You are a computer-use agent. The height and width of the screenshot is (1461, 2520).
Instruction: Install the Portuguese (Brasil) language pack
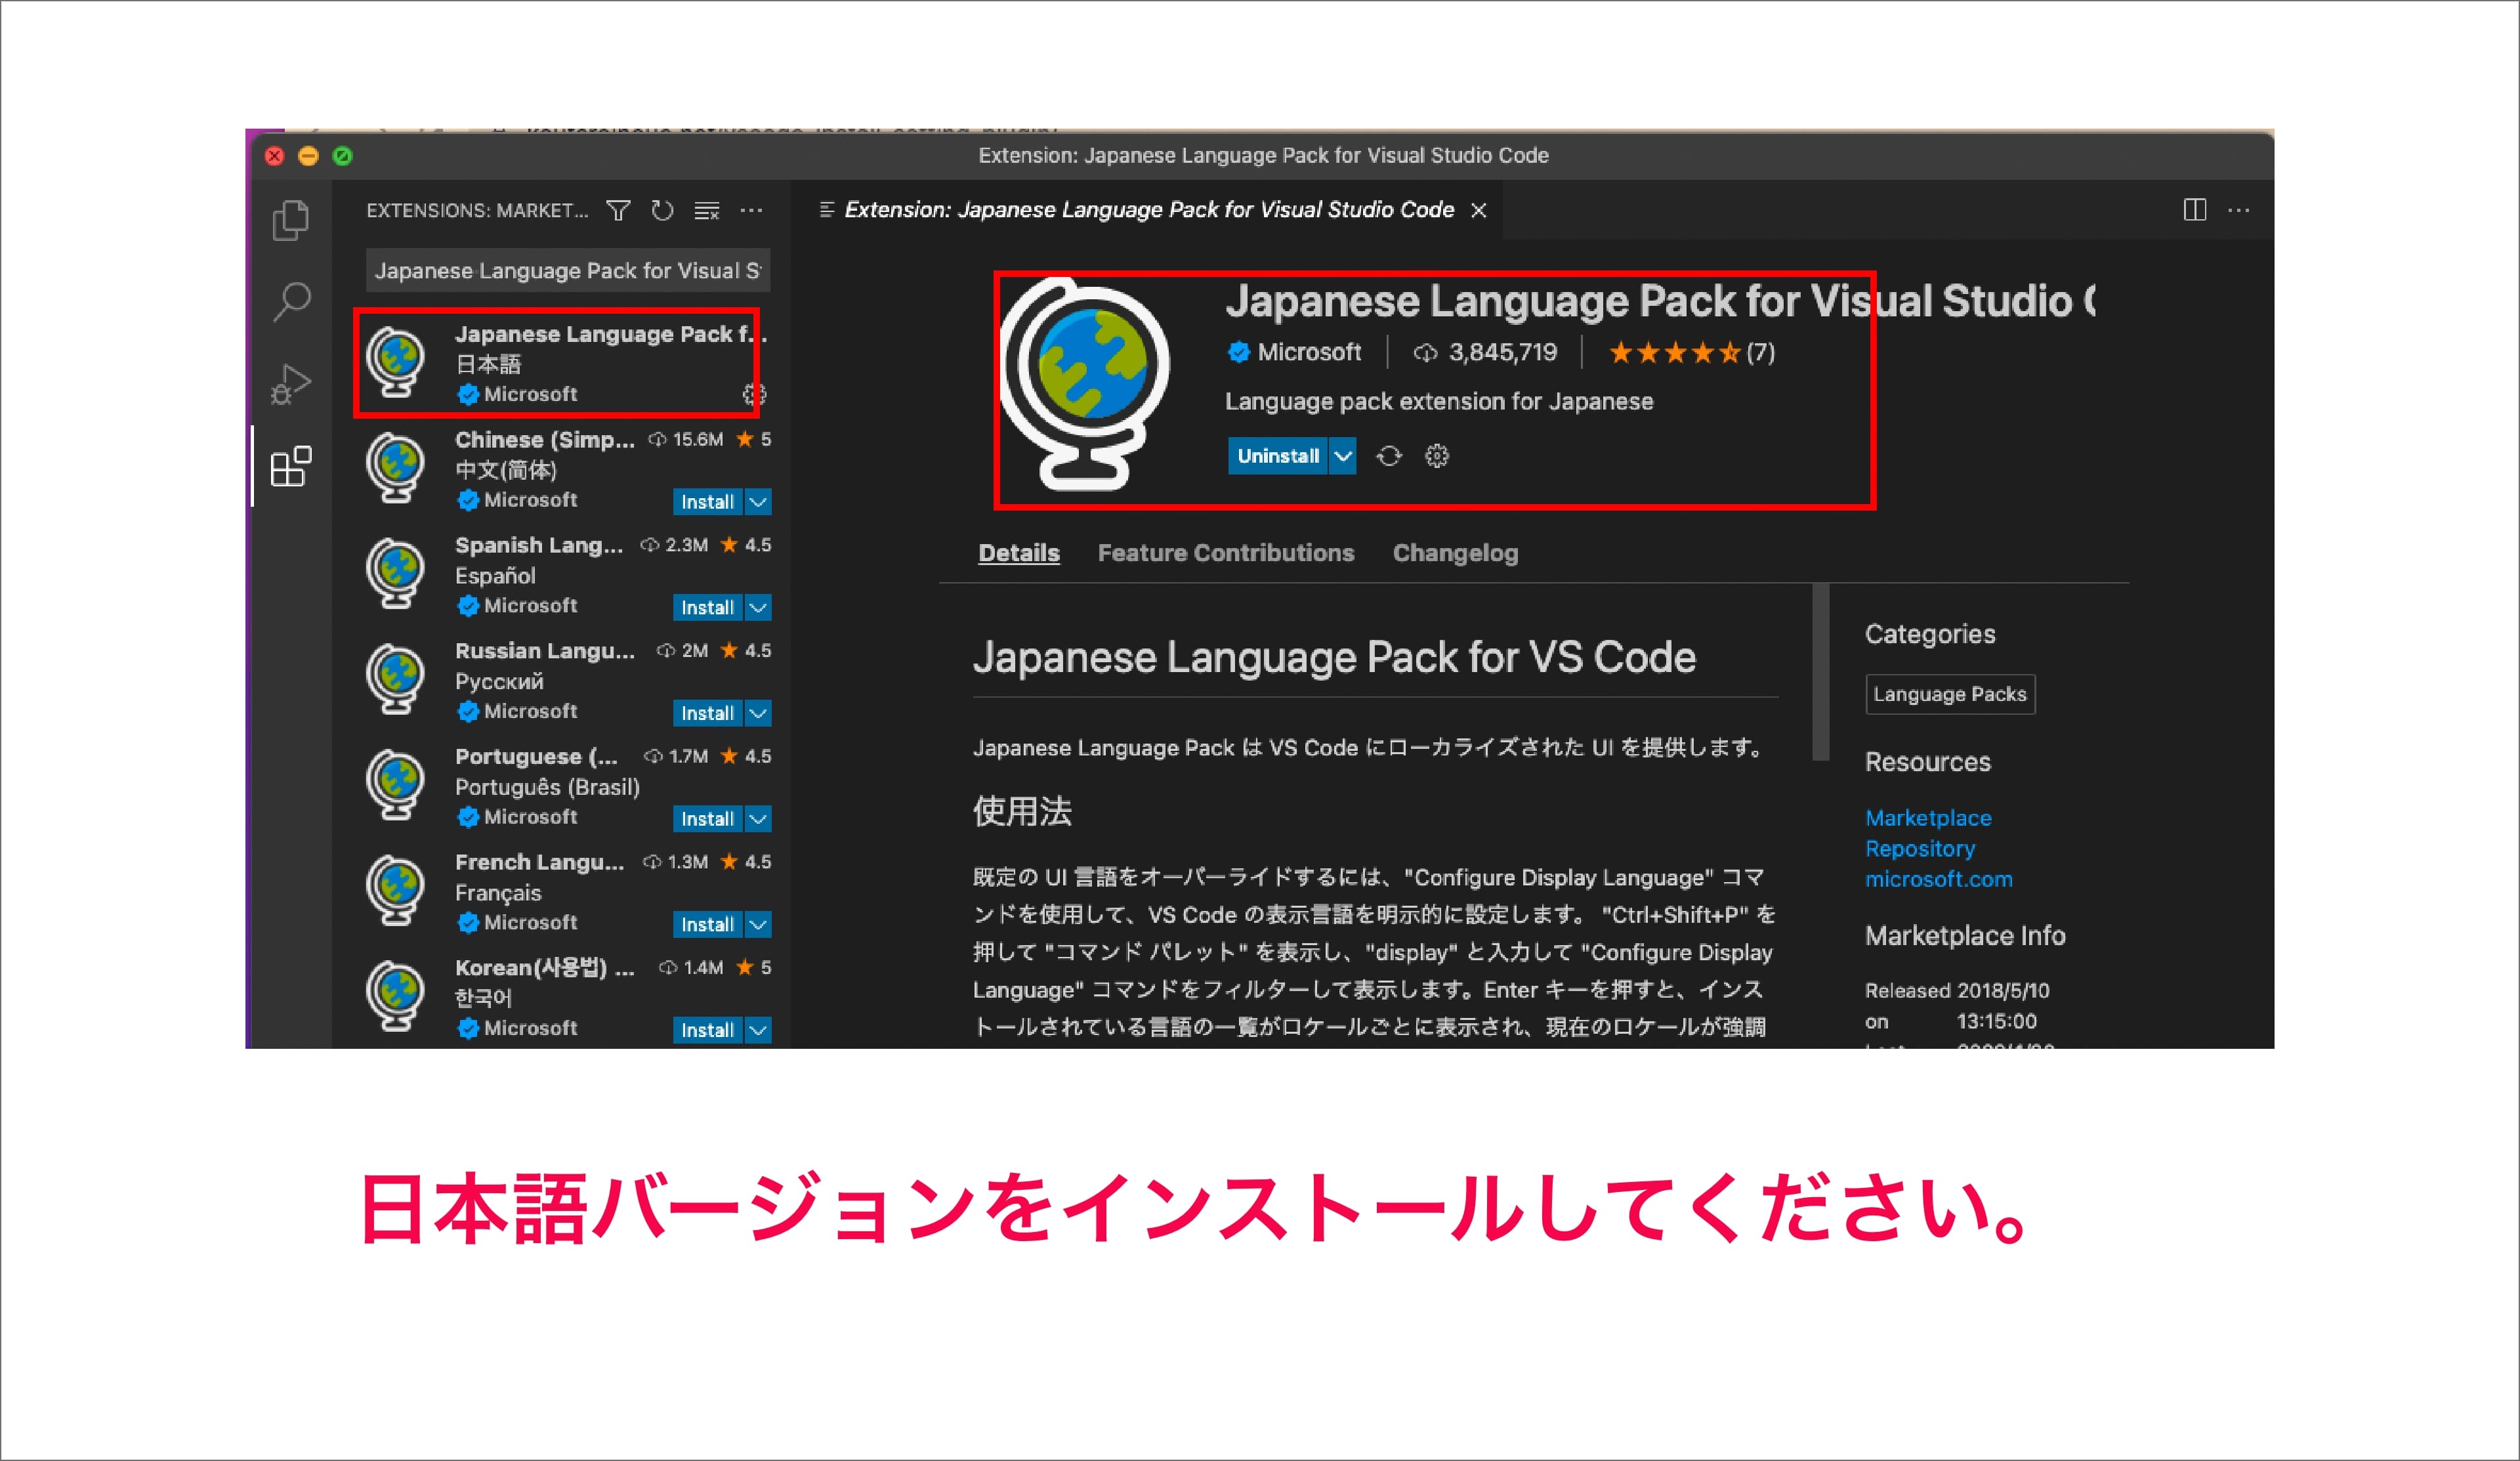click(x=708, y=819)
